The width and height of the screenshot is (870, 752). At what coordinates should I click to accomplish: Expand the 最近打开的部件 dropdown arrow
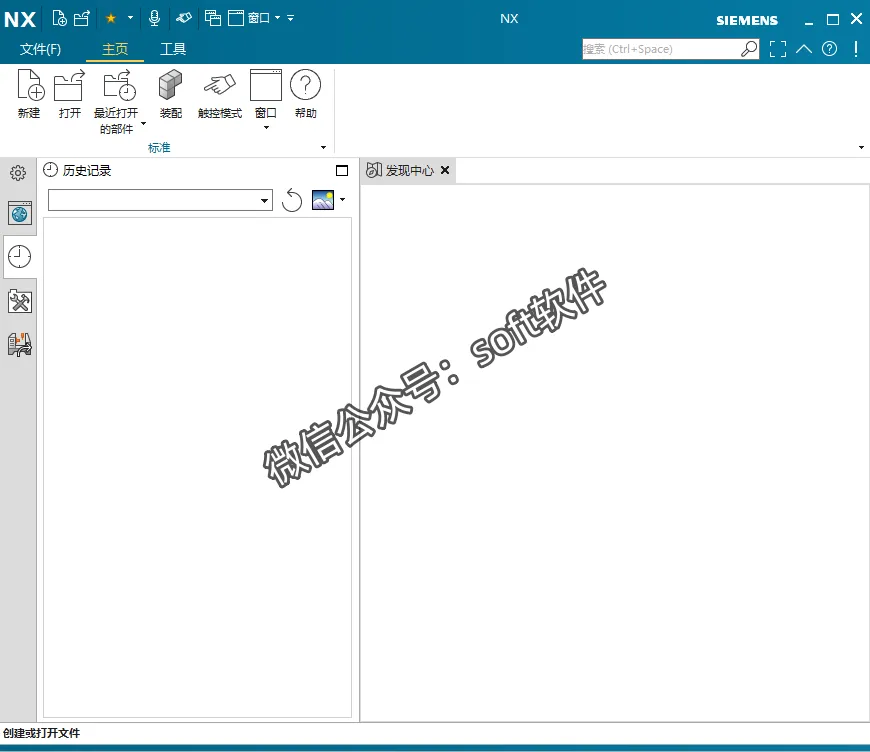pyautogui.click(x=144, y=123)
